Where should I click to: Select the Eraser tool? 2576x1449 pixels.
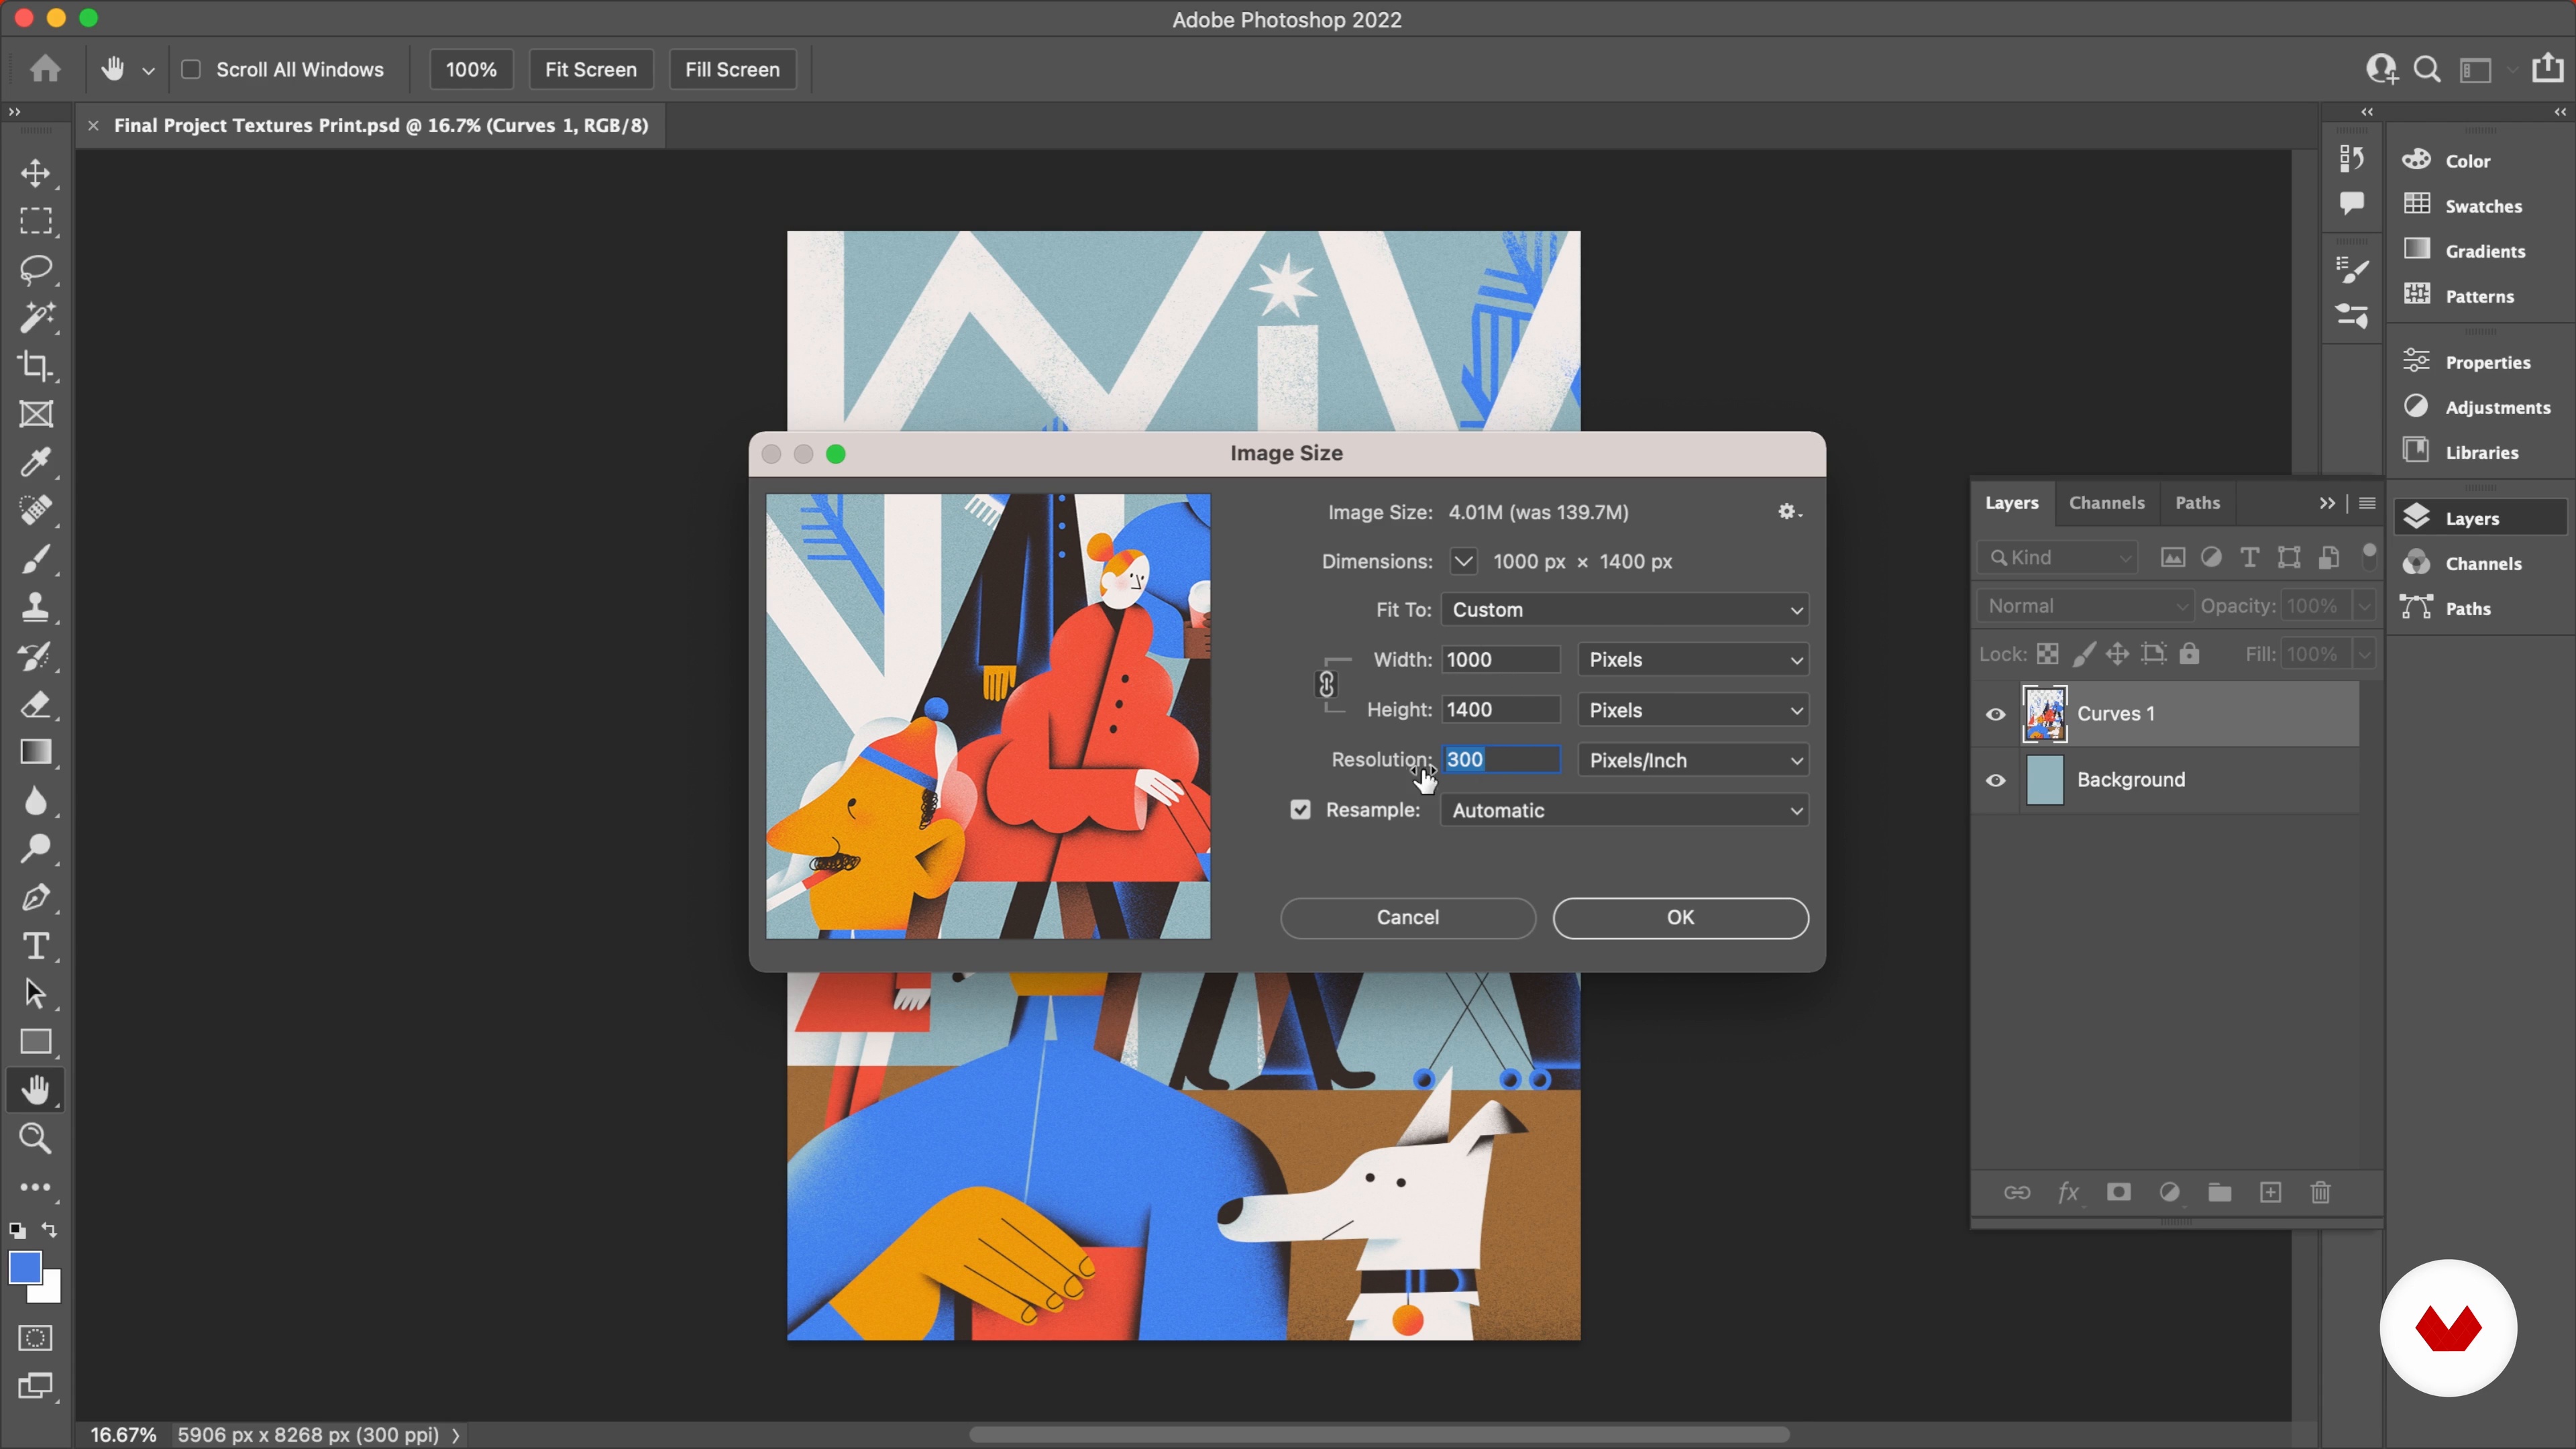[x=36, y=704]
